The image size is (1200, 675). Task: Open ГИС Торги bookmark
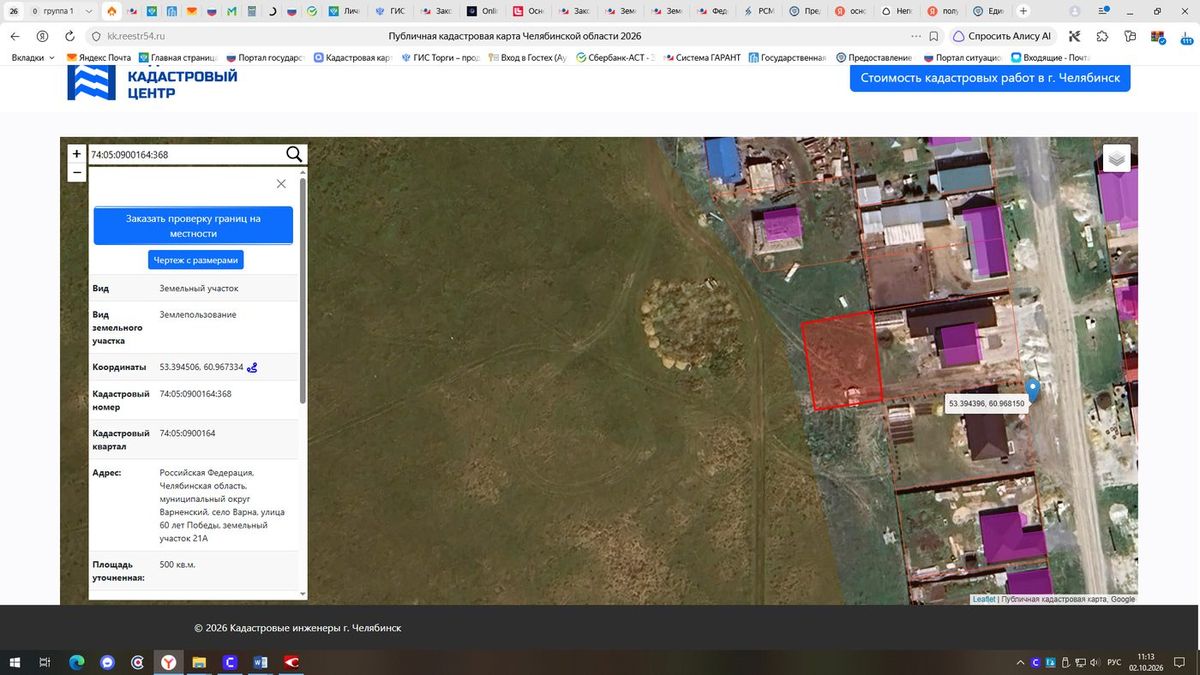point(441,58)
